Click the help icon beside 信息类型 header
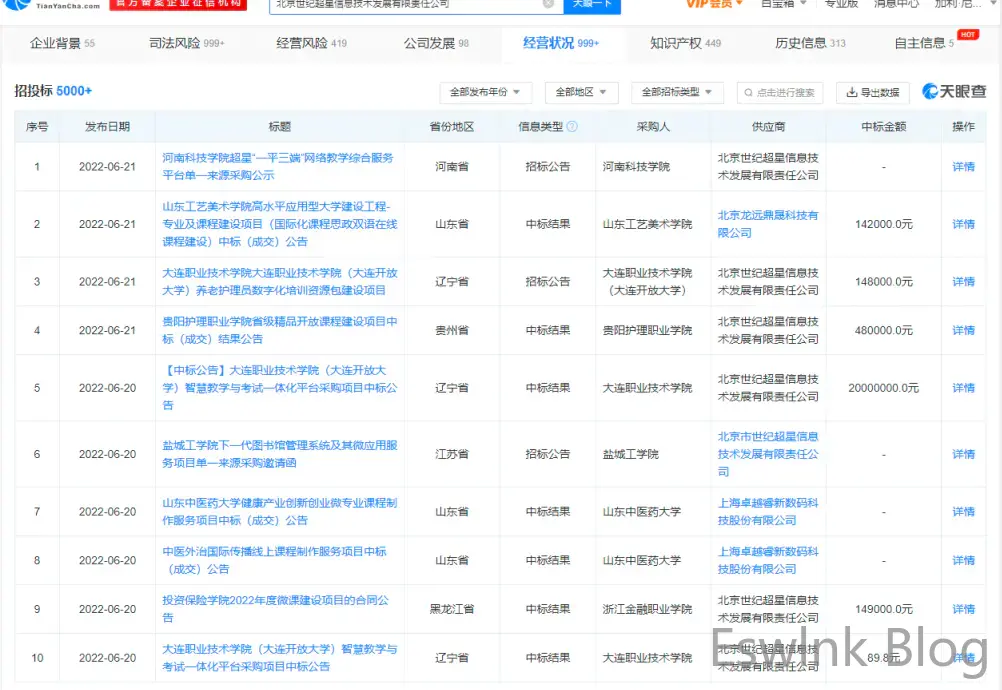This screenshot has height=690, width=1002. [573, 127]
